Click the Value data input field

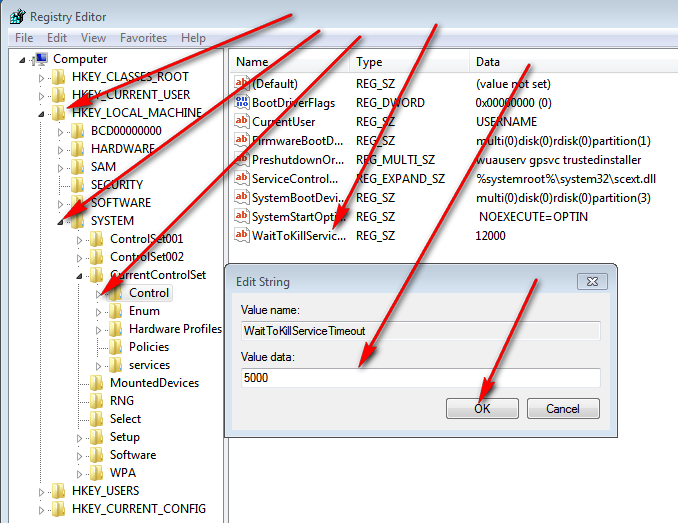421,378
